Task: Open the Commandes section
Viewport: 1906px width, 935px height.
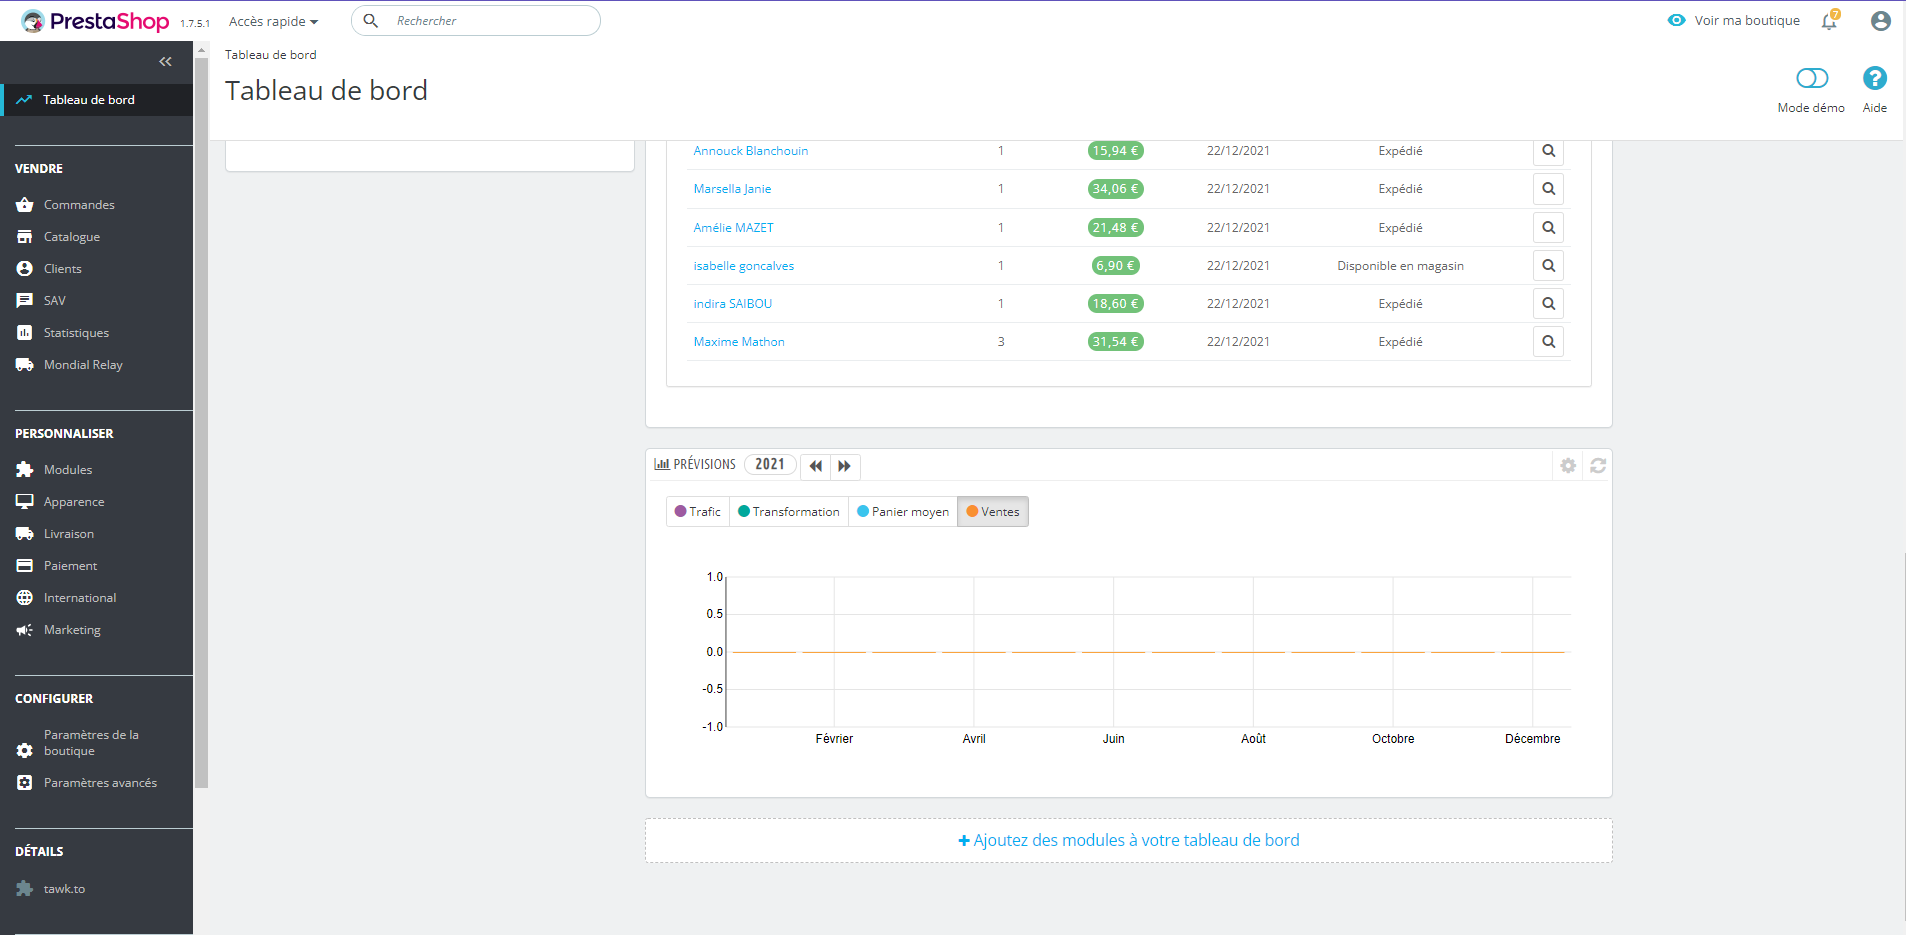Action: click(x=79, y=204)
